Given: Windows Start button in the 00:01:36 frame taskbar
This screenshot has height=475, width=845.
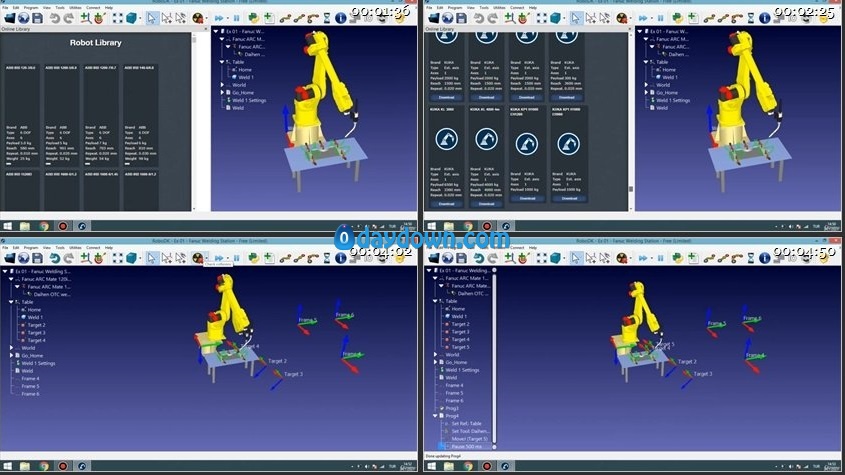Looking at the screenshot, I should pyautogui.click(x=8, y=226).
